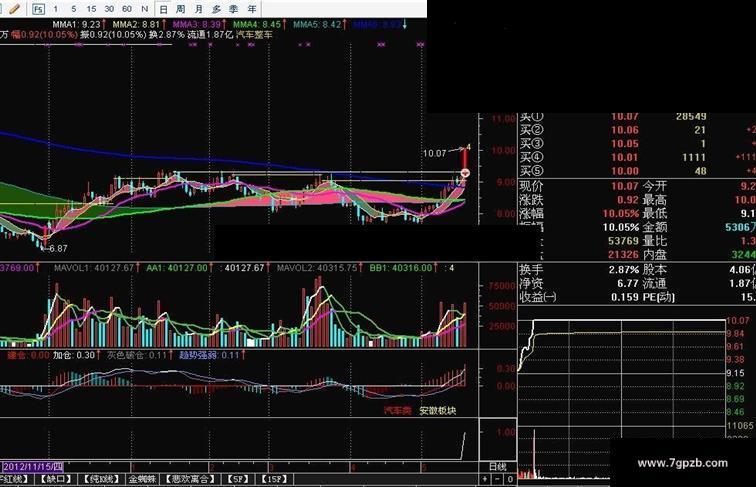Click the AA1: 40127.00 indicator label

coord(177,268)
